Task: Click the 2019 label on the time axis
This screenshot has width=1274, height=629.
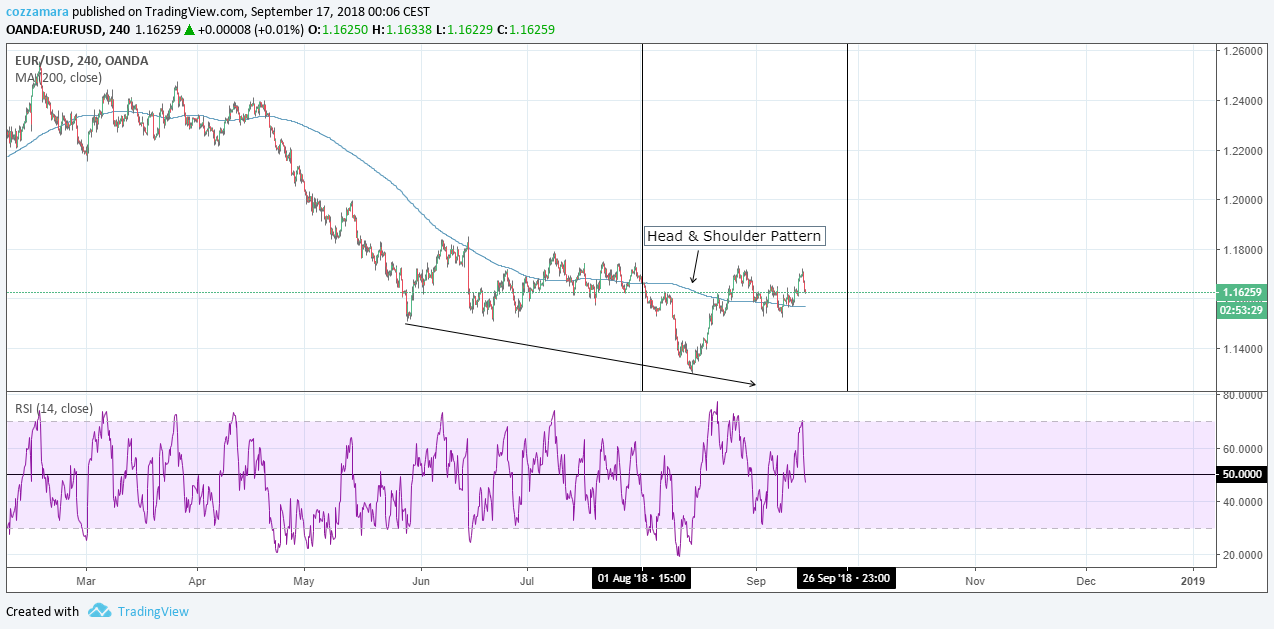Action: tap(1192, 579)
